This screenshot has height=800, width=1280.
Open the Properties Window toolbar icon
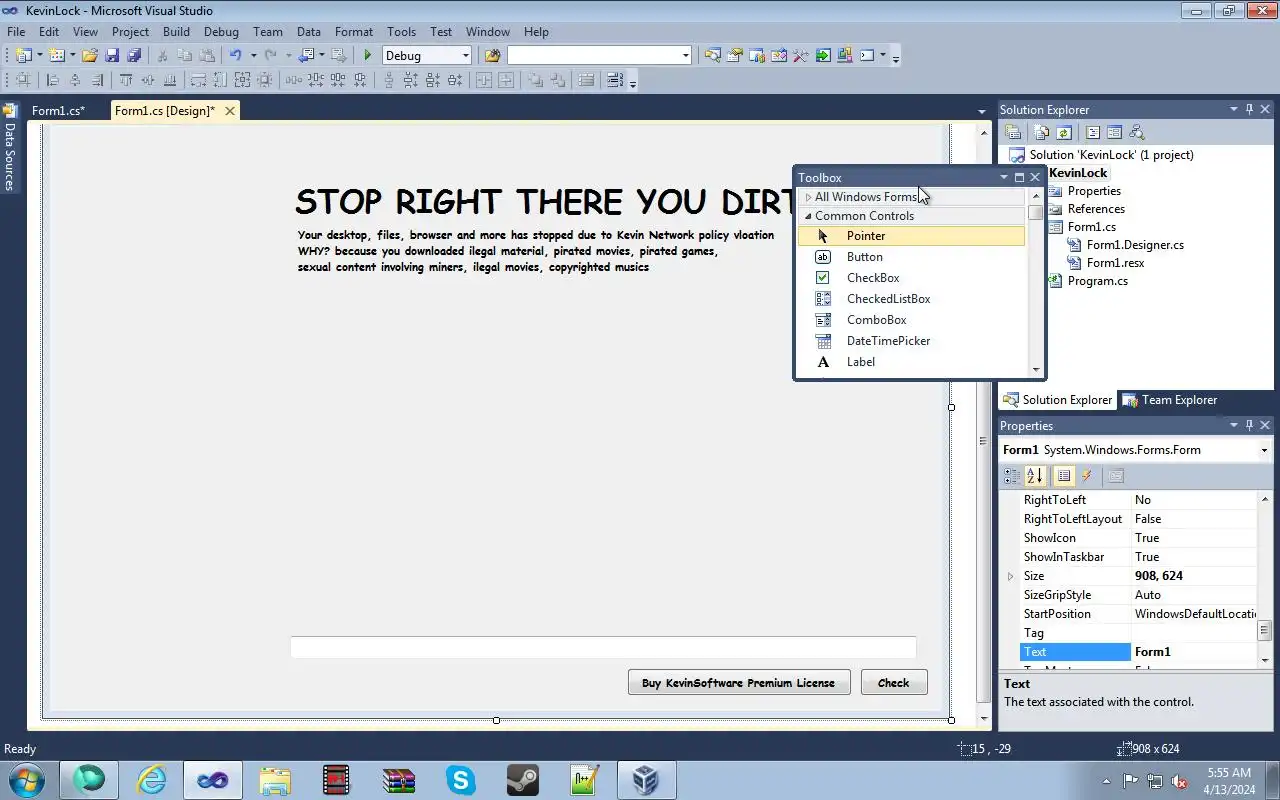coord(735,56)
